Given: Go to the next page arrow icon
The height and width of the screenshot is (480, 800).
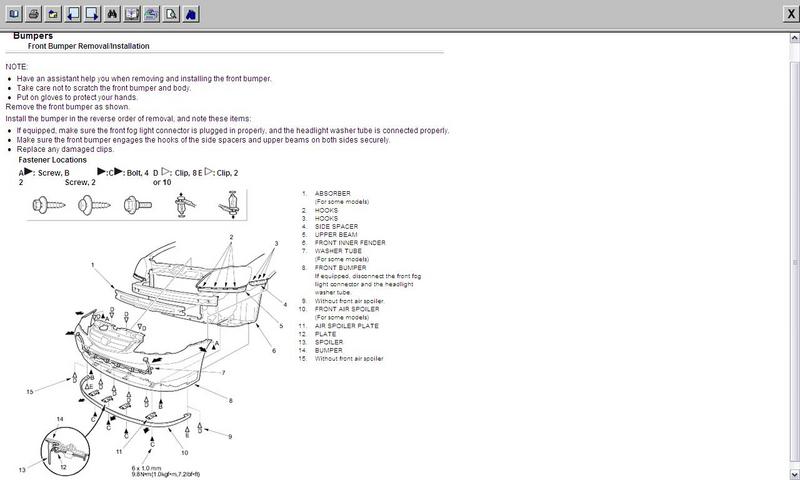Looking at the screenshot, I should click(92, 14).
